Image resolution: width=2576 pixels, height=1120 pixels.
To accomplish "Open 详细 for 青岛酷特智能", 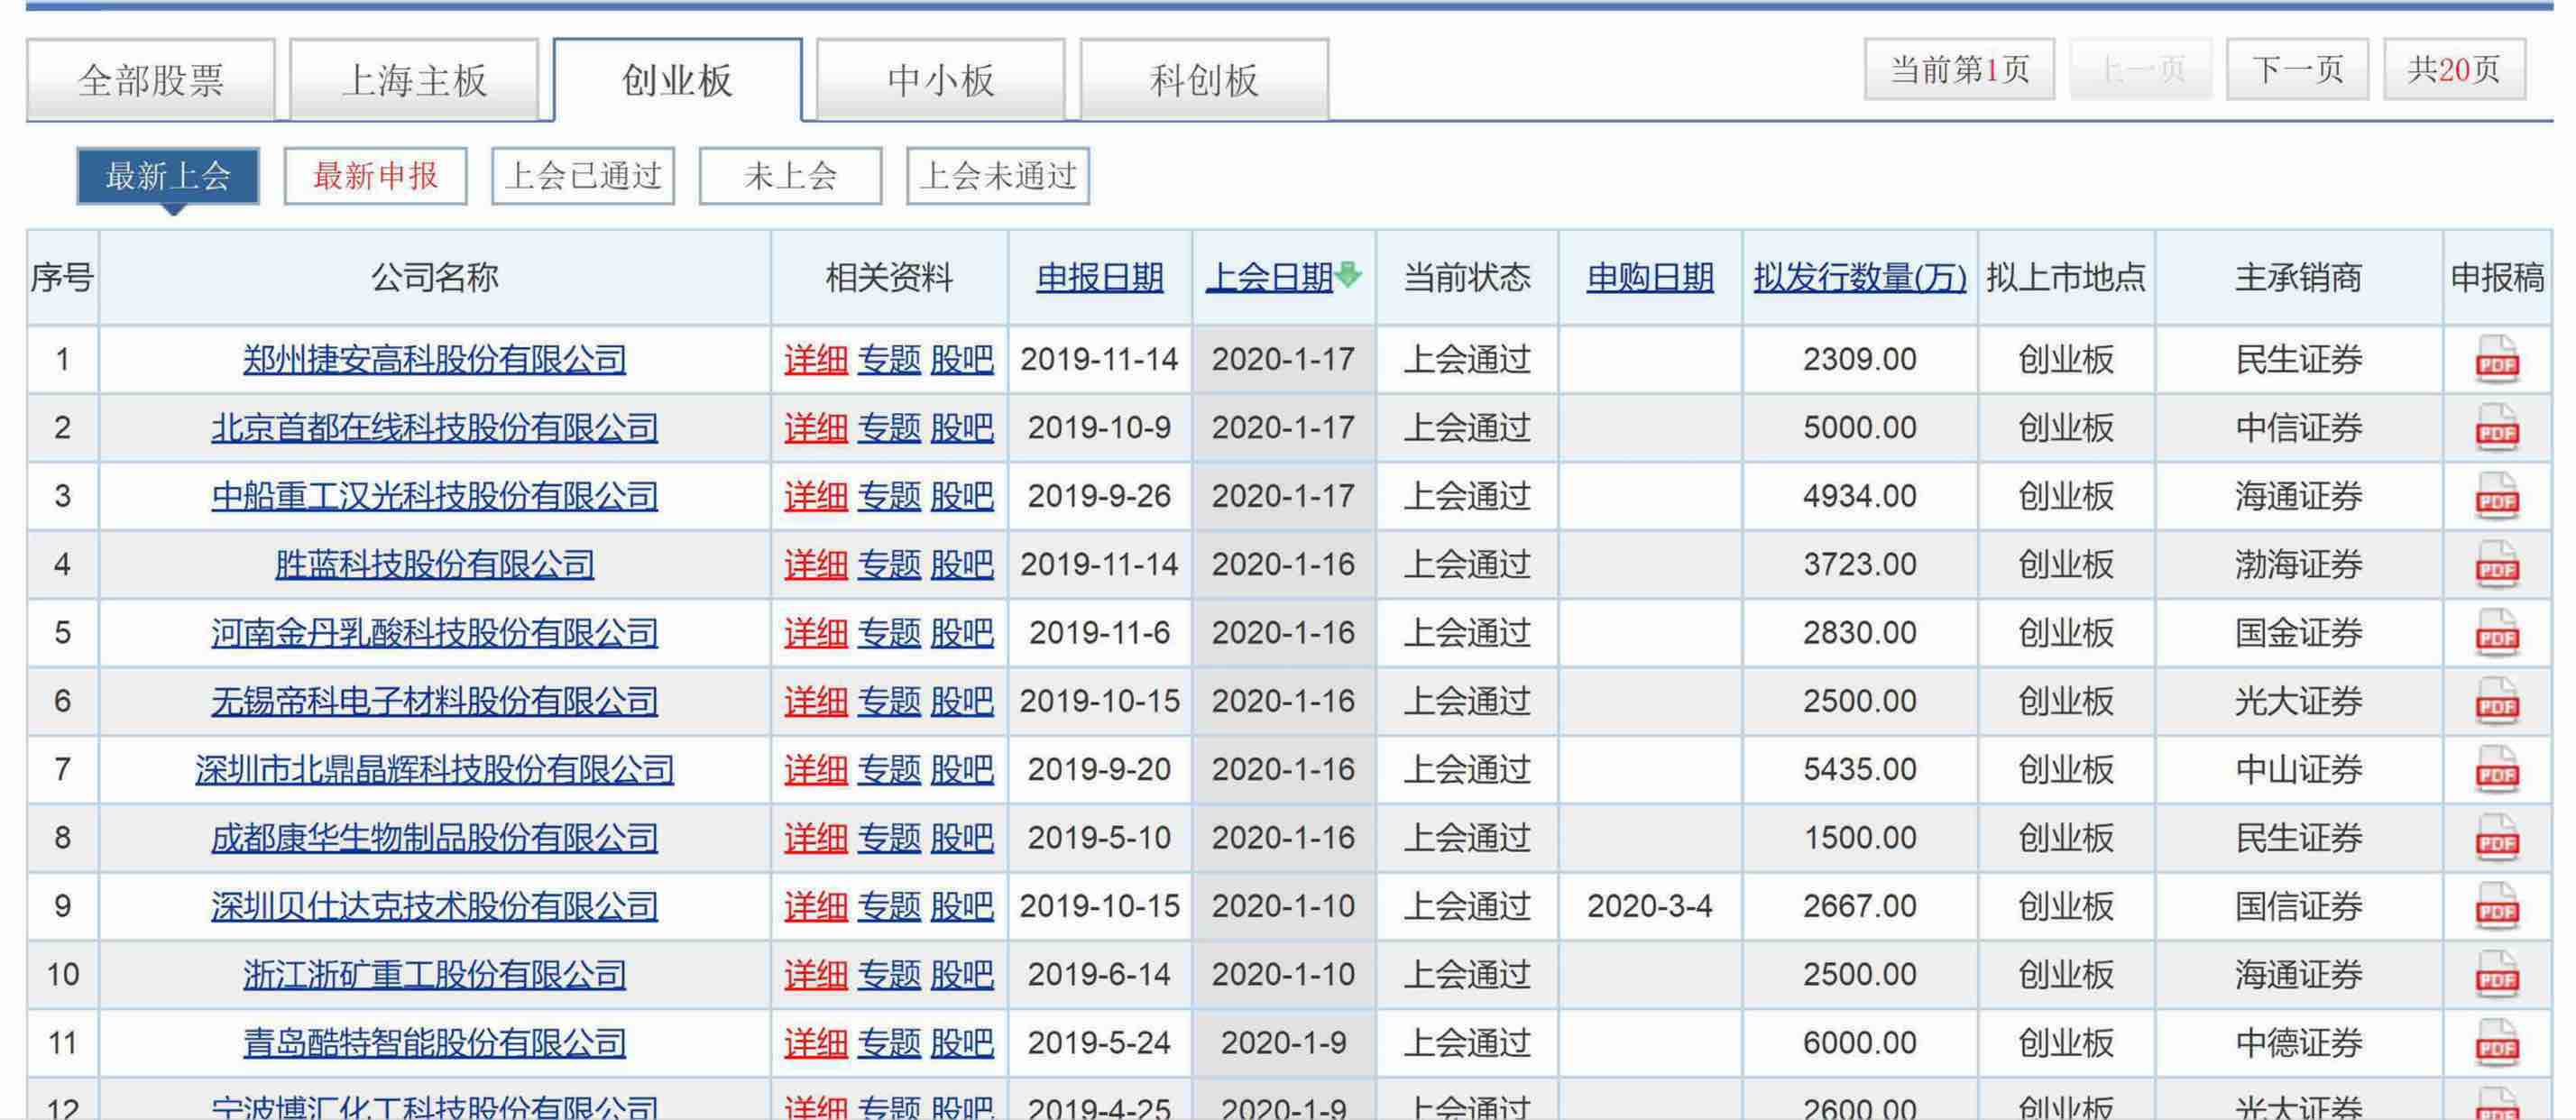I will (x=815, y=1043).
